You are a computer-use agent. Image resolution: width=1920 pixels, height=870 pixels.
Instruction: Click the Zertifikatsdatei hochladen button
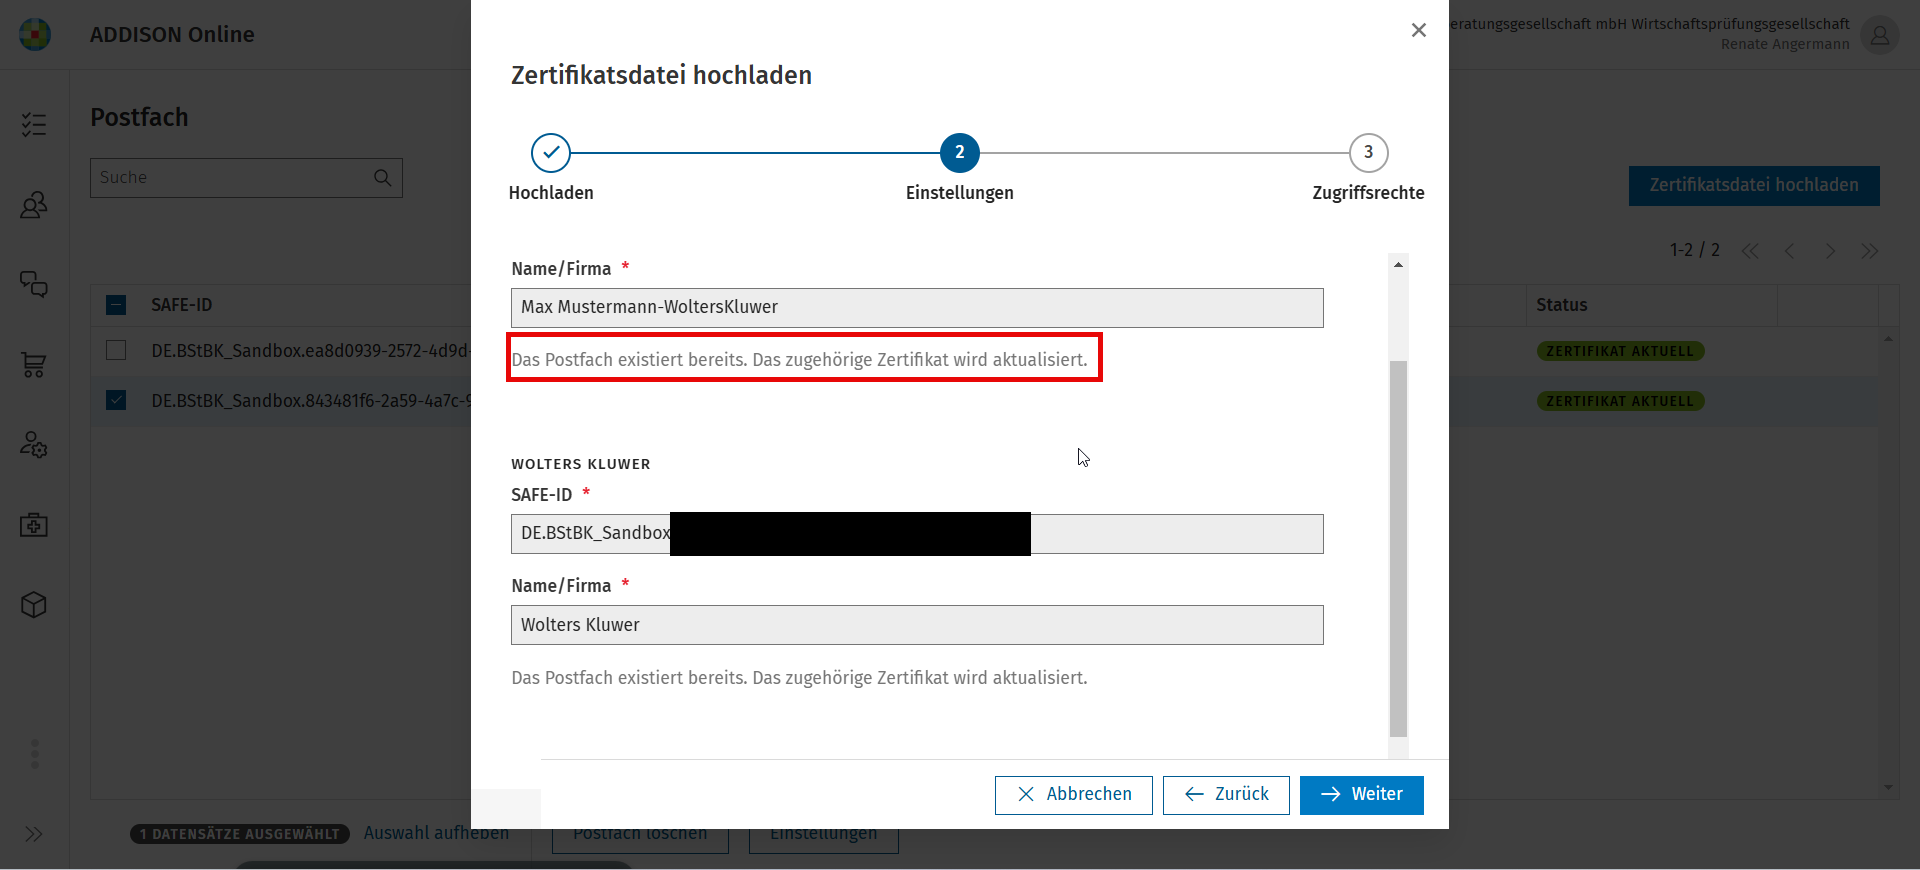coord(1754,186)
